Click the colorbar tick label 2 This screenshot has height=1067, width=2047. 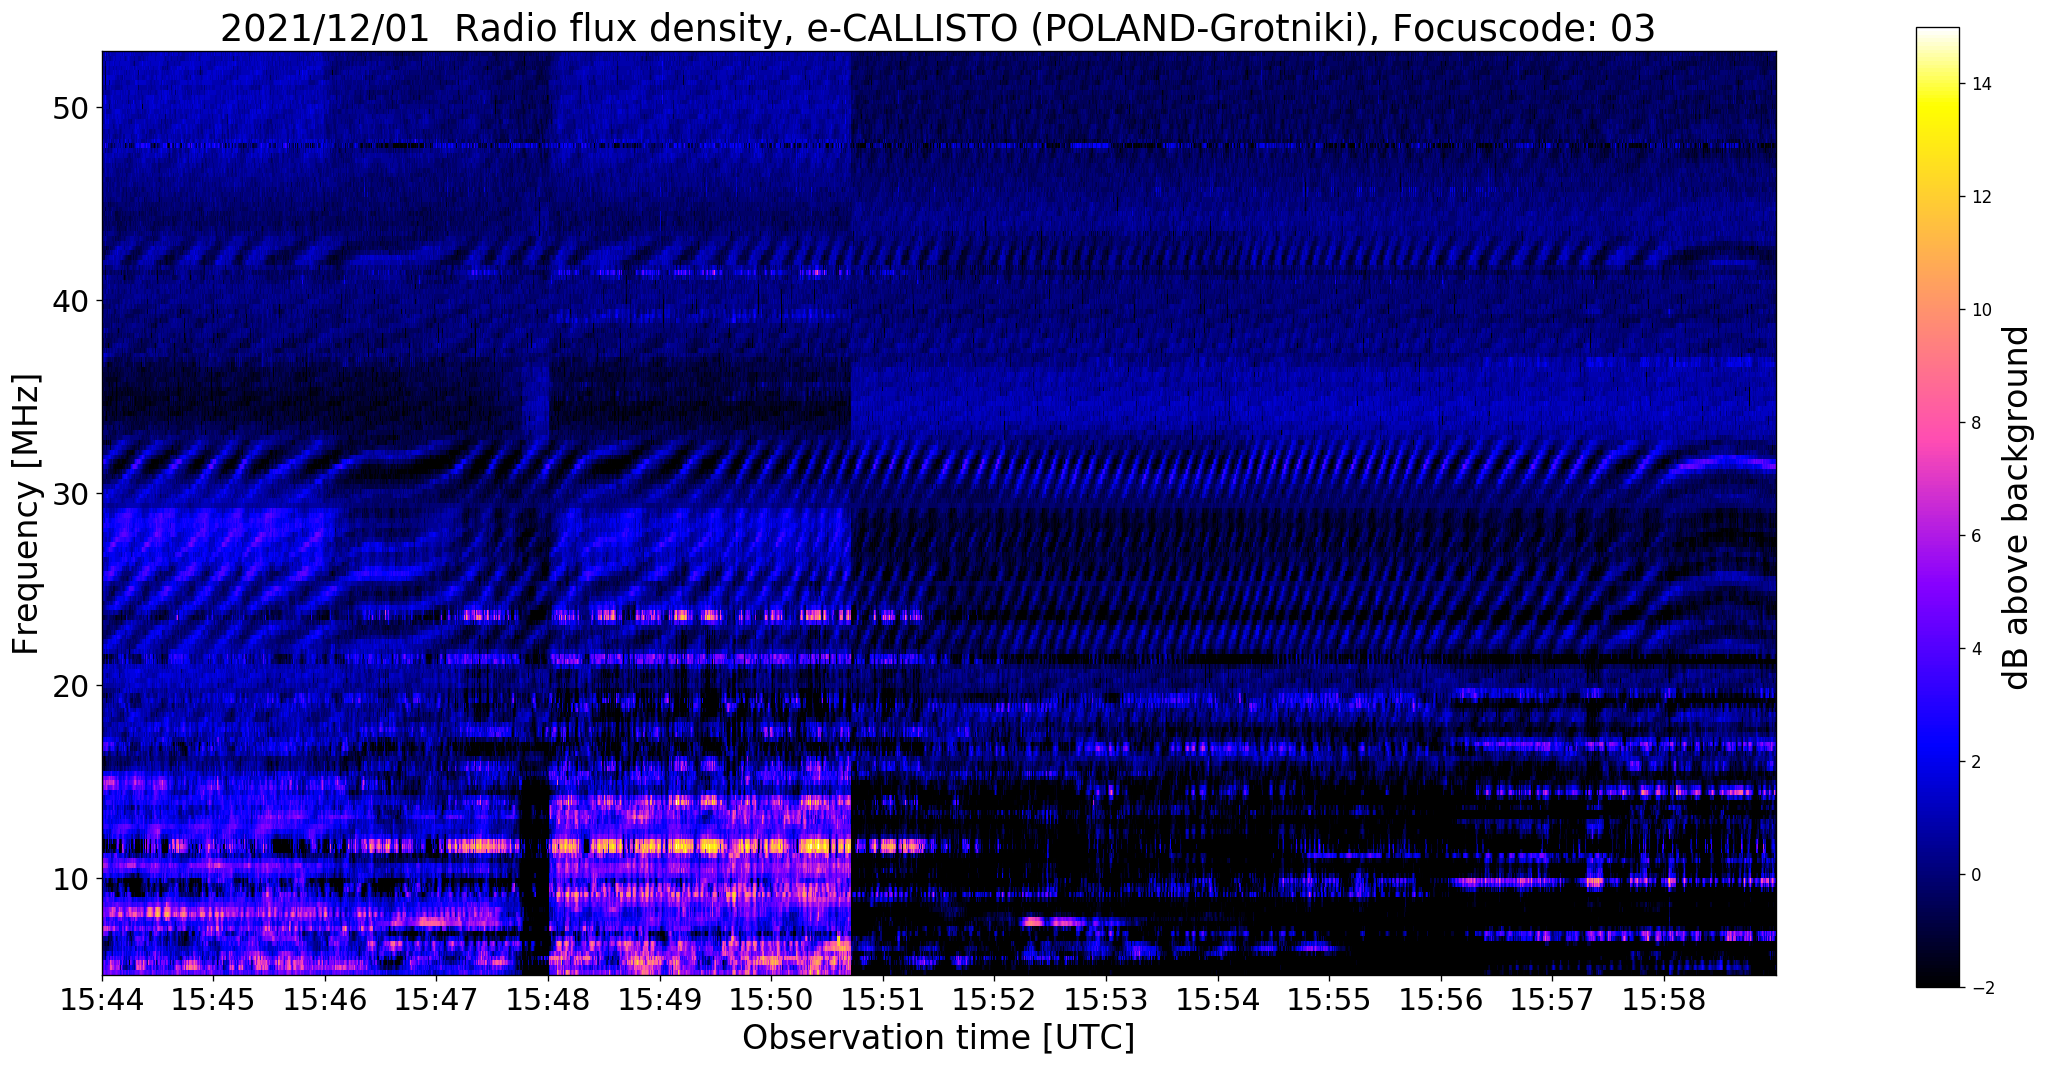[x=1975, y=762]
